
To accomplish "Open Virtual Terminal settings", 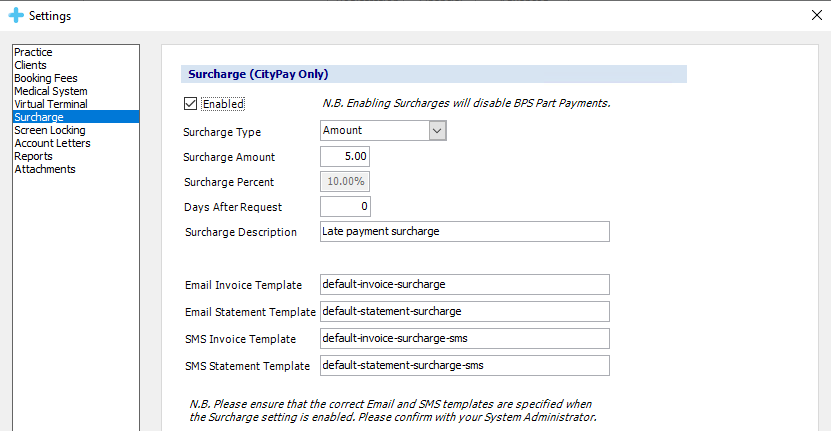I will pos(50,104).
